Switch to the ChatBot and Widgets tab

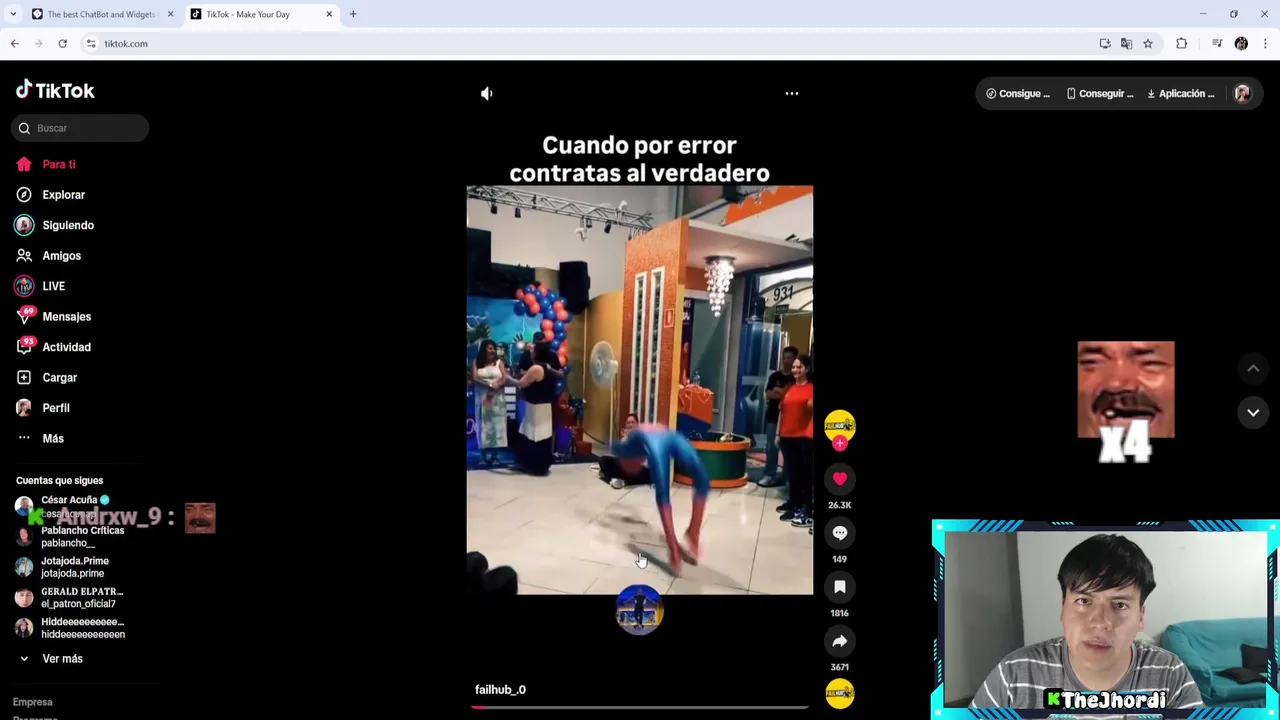(x=100, y=14)
